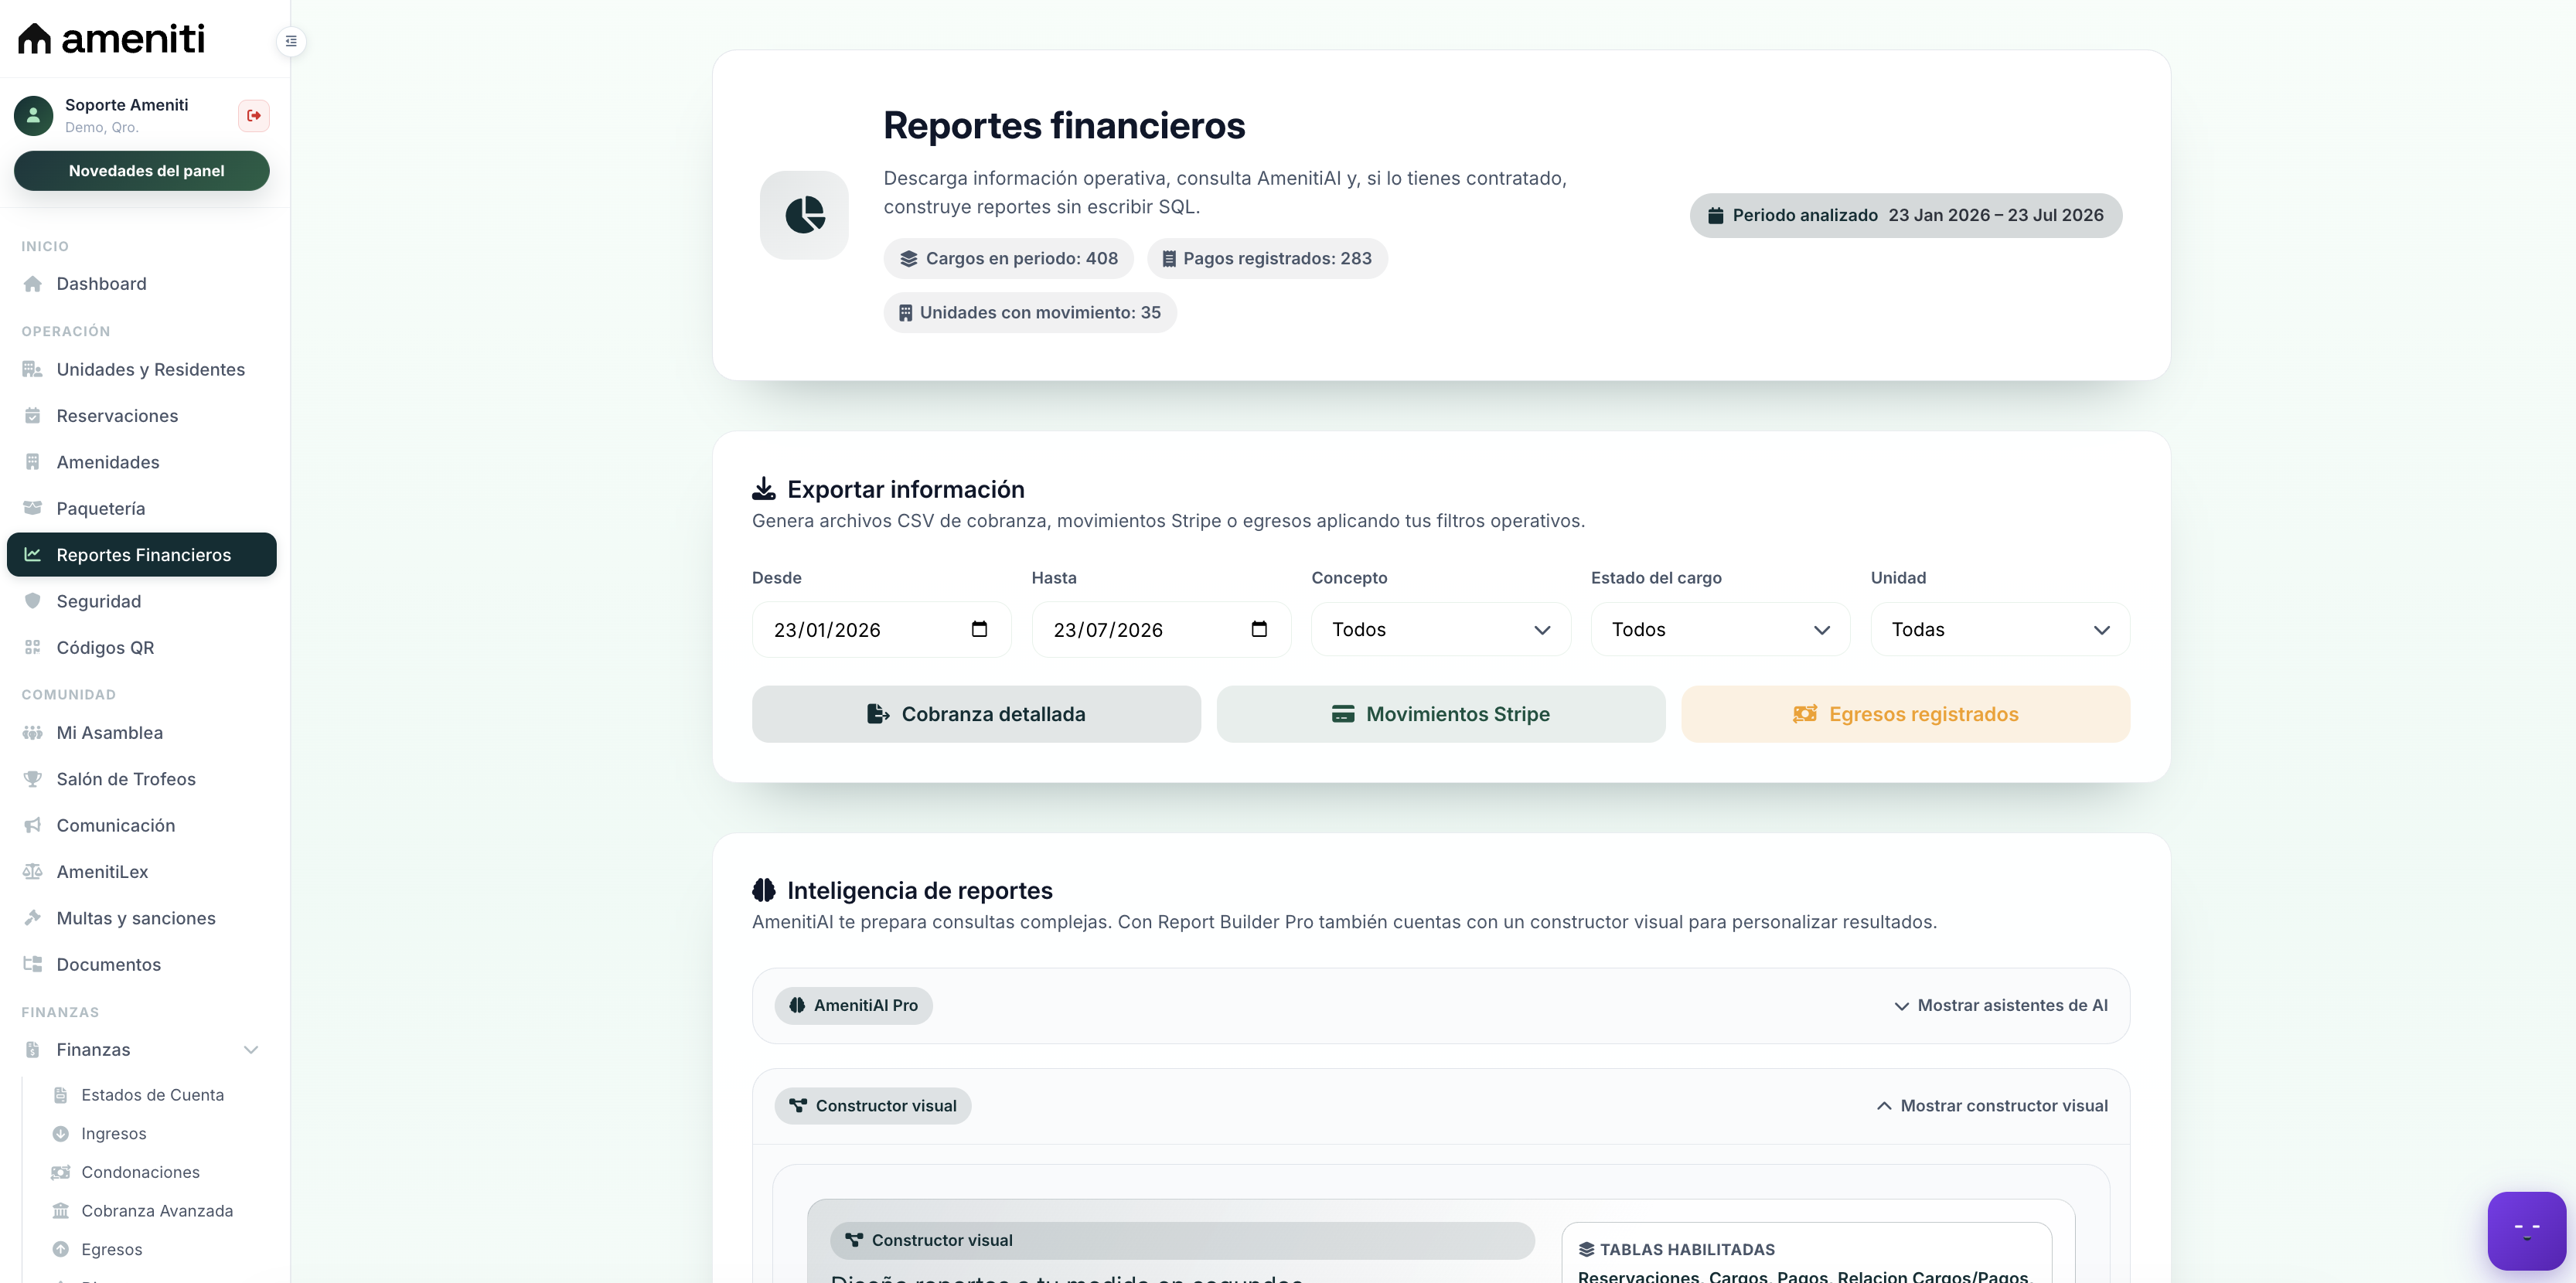The height and width of the screenshot is (1283, 2576).
Task: Click the ameniti house logo icon
Action: pos(34,39)
